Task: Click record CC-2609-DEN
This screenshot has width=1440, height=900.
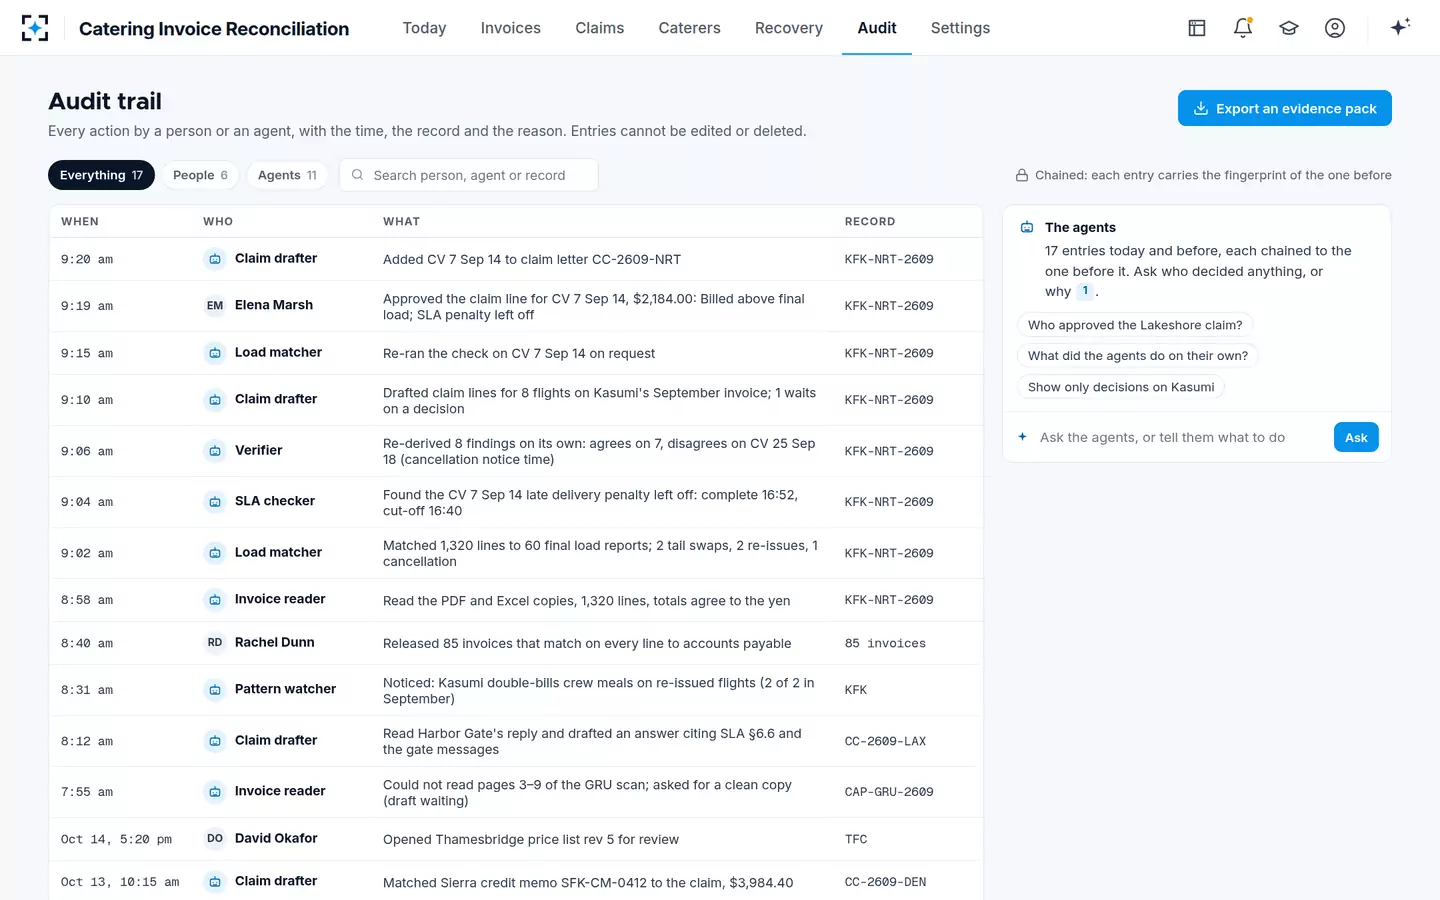Action: [885, 882]
